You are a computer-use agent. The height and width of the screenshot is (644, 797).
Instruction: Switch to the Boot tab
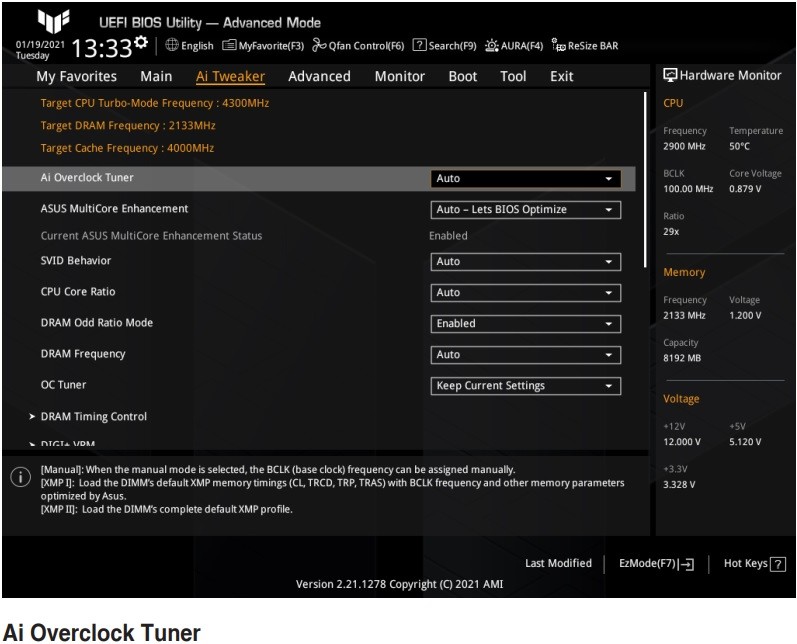(463, 76)
